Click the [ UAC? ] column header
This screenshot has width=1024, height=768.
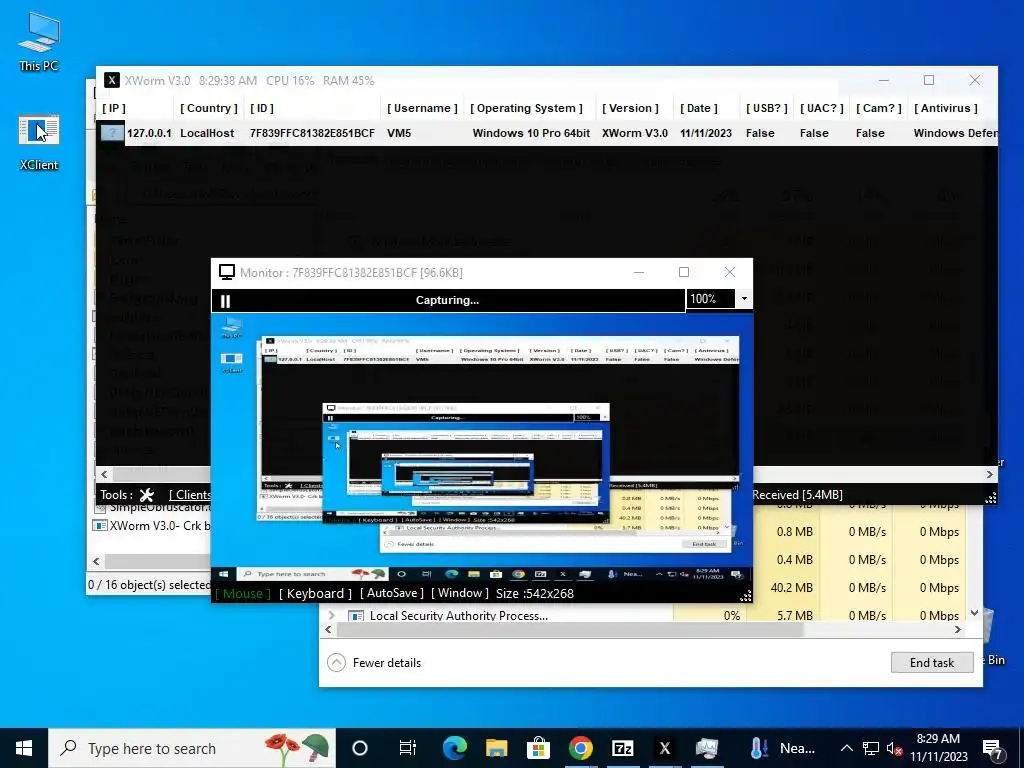tap(822, 108)
